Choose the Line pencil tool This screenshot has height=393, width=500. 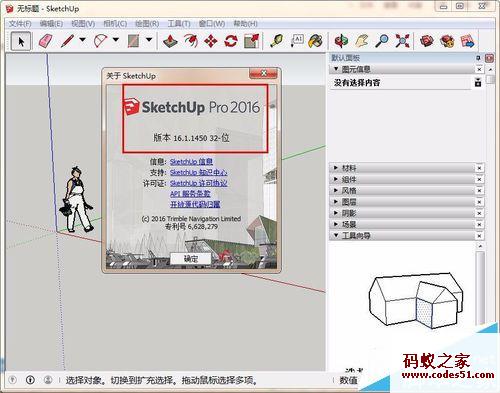click(x=68, y=41)
